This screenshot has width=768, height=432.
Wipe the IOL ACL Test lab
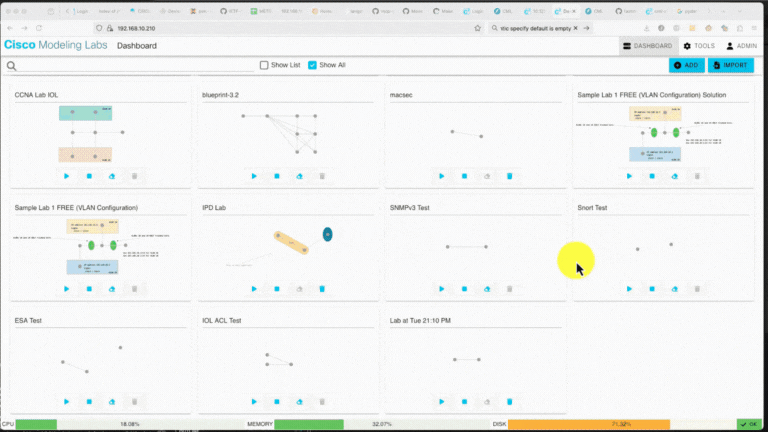(299, 401)
